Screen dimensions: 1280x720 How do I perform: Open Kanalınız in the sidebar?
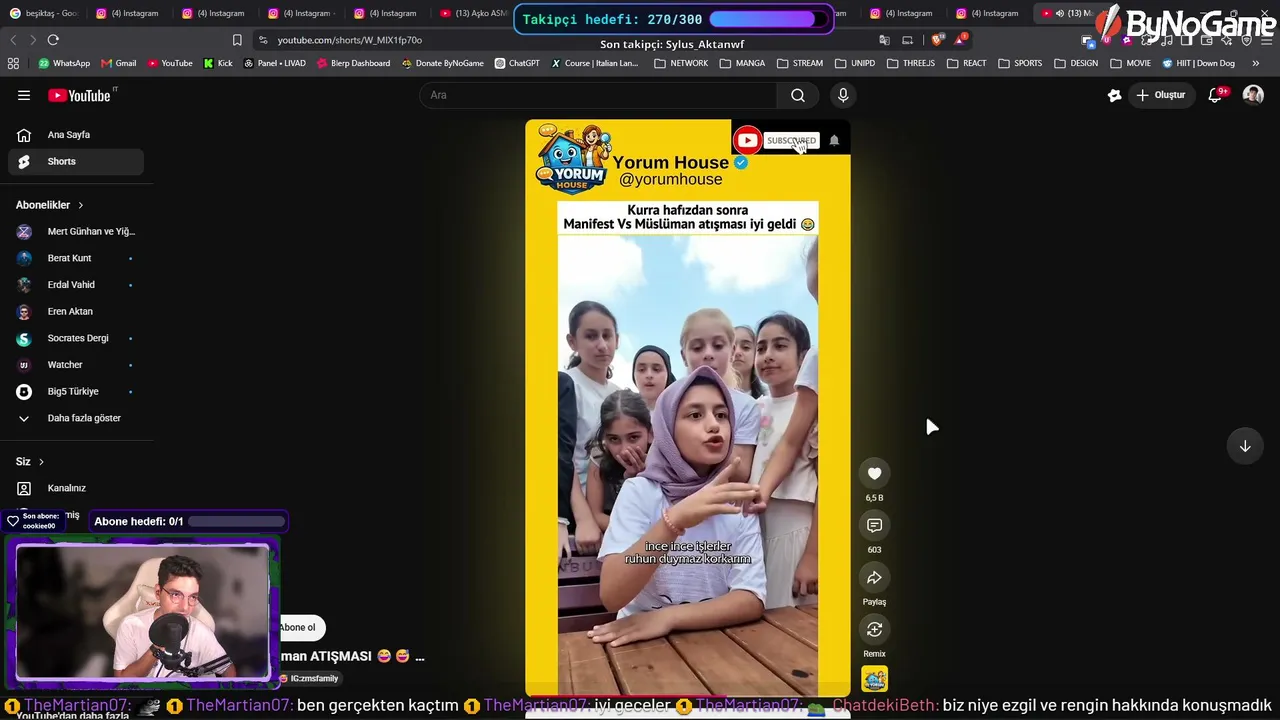[76, 488]
